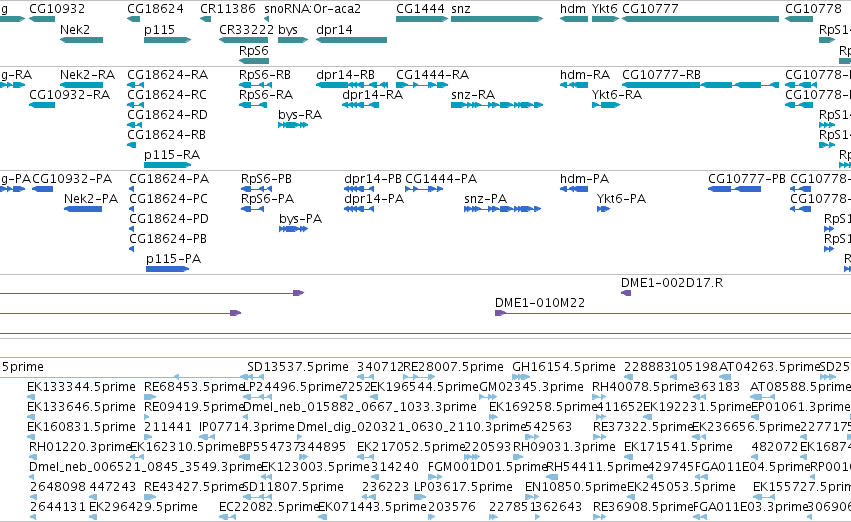Click the SD13537.5prime EST label
This screenshot has width=851, height=522.
pyautogui.click(x=297, y=367)
